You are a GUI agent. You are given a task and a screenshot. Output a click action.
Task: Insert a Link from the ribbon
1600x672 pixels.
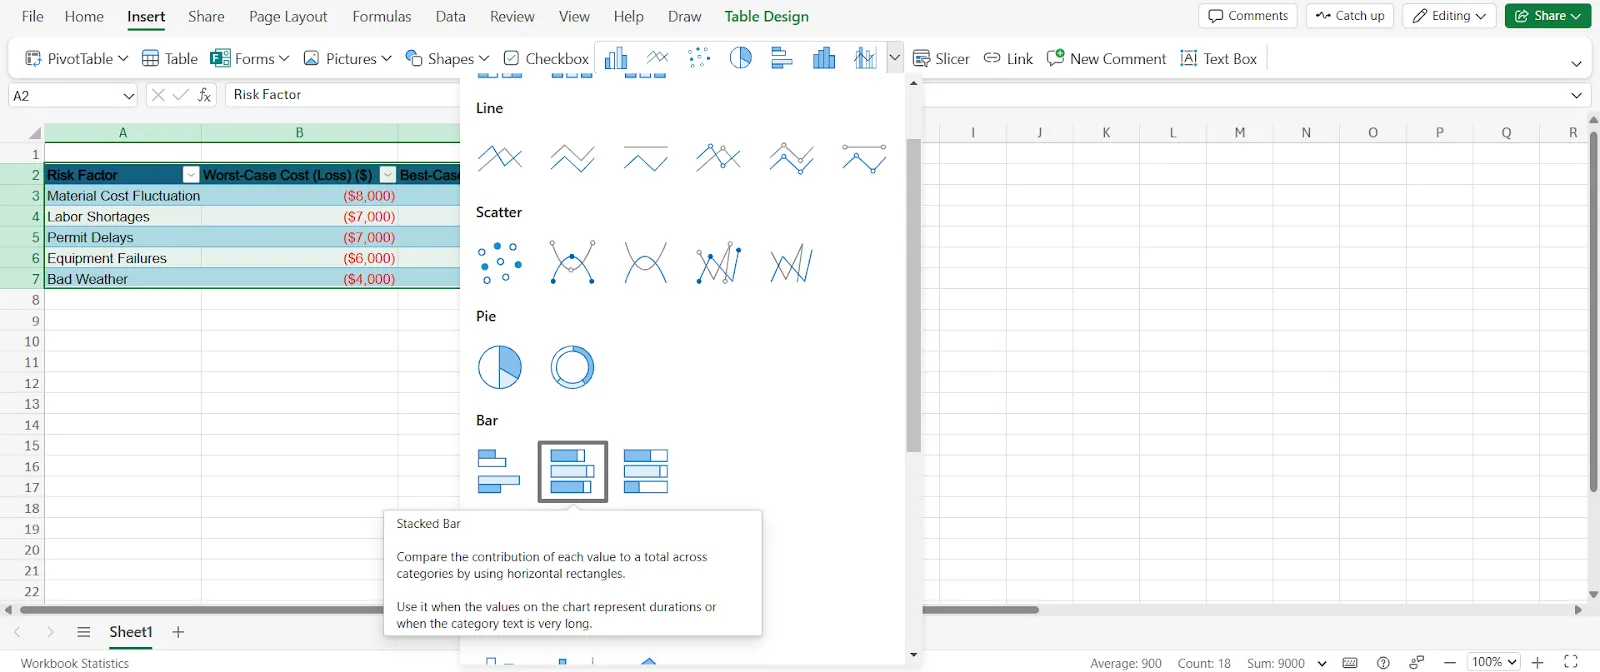tap(1008, 58)
